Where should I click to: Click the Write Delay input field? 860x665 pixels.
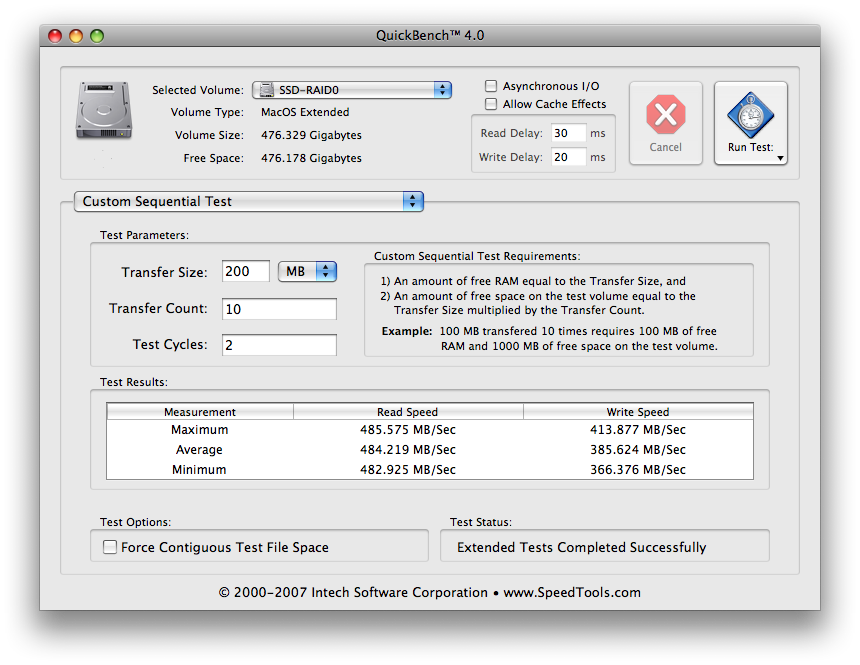coord(568,157)
